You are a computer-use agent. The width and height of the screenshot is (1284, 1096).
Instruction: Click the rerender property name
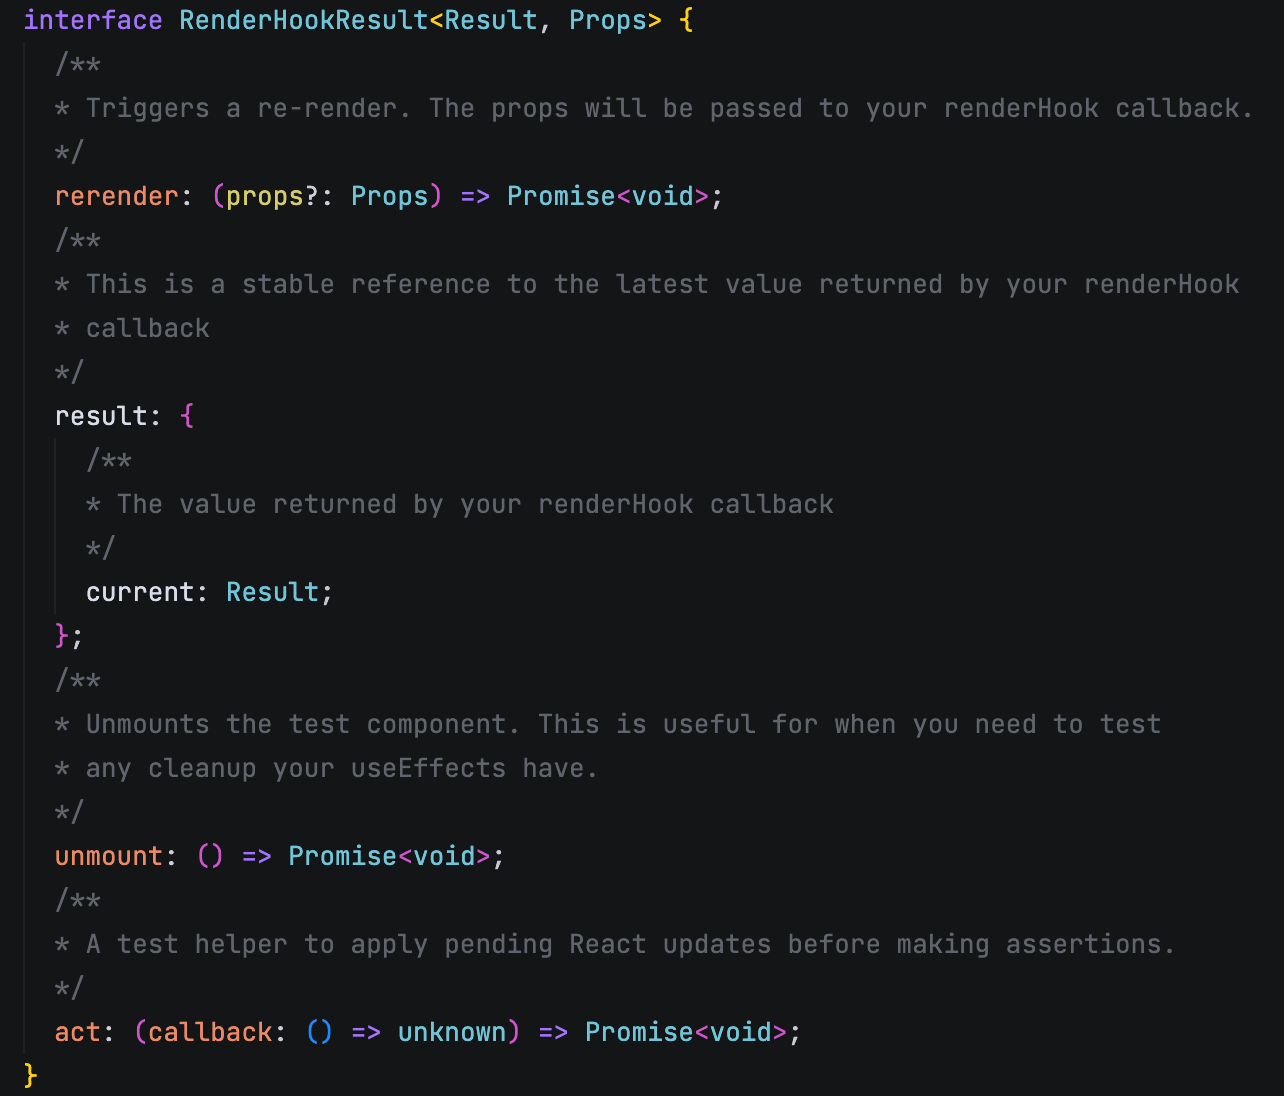pyautogui.click(x=116, y=196)
